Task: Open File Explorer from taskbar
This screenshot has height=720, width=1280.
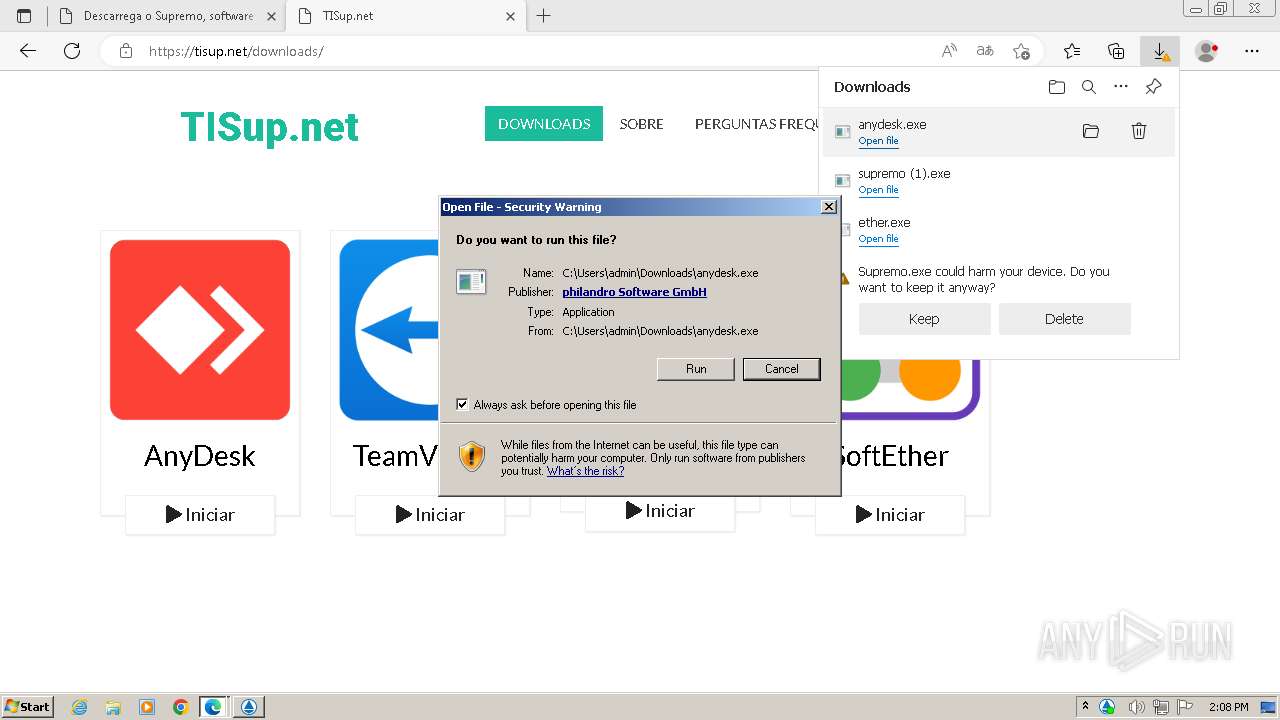Action: [x=113, y=707]
